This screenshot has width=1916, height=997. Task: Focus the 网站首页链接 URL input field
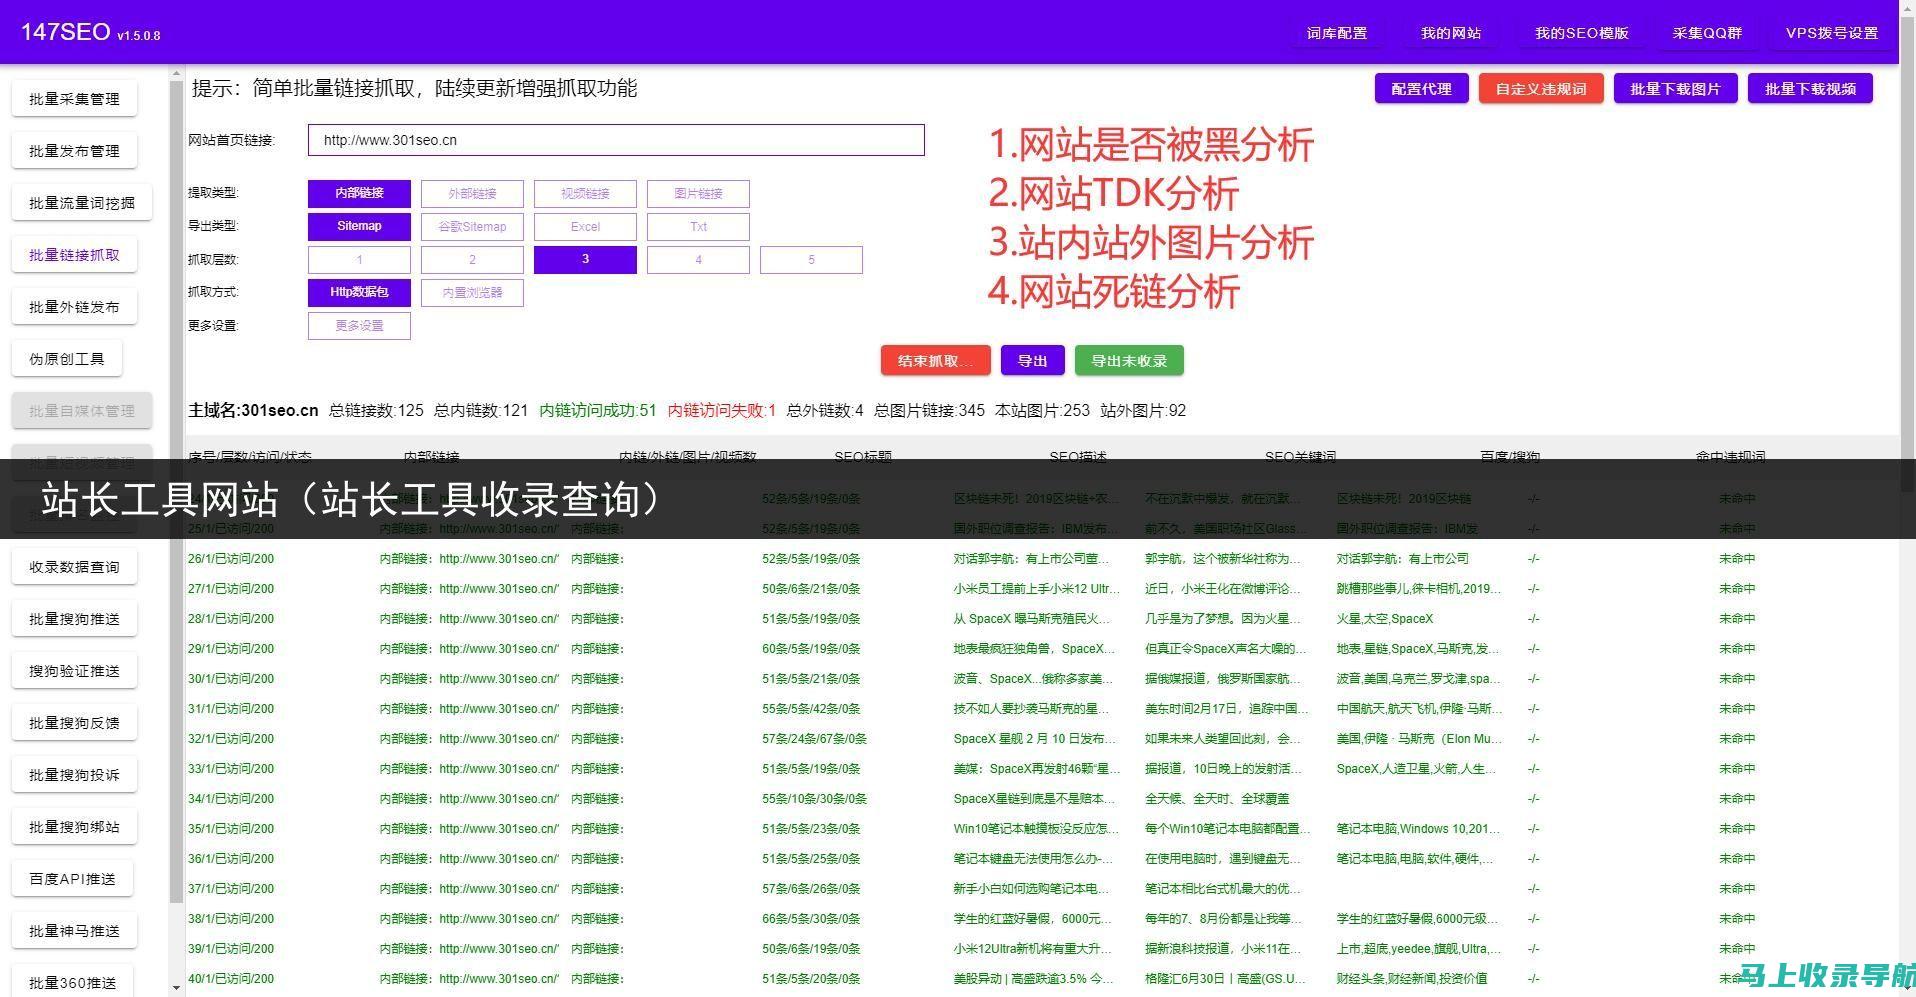(x=616, y=140)
